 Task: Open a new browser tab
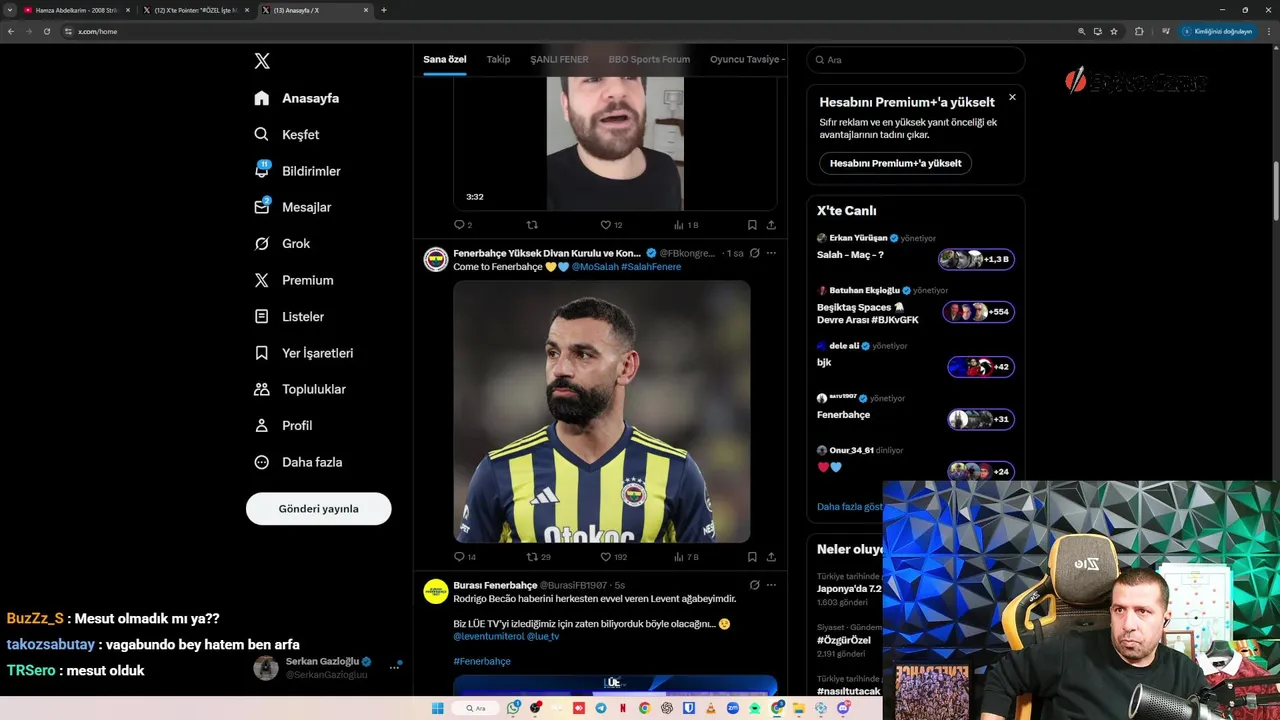coord(384,10)
